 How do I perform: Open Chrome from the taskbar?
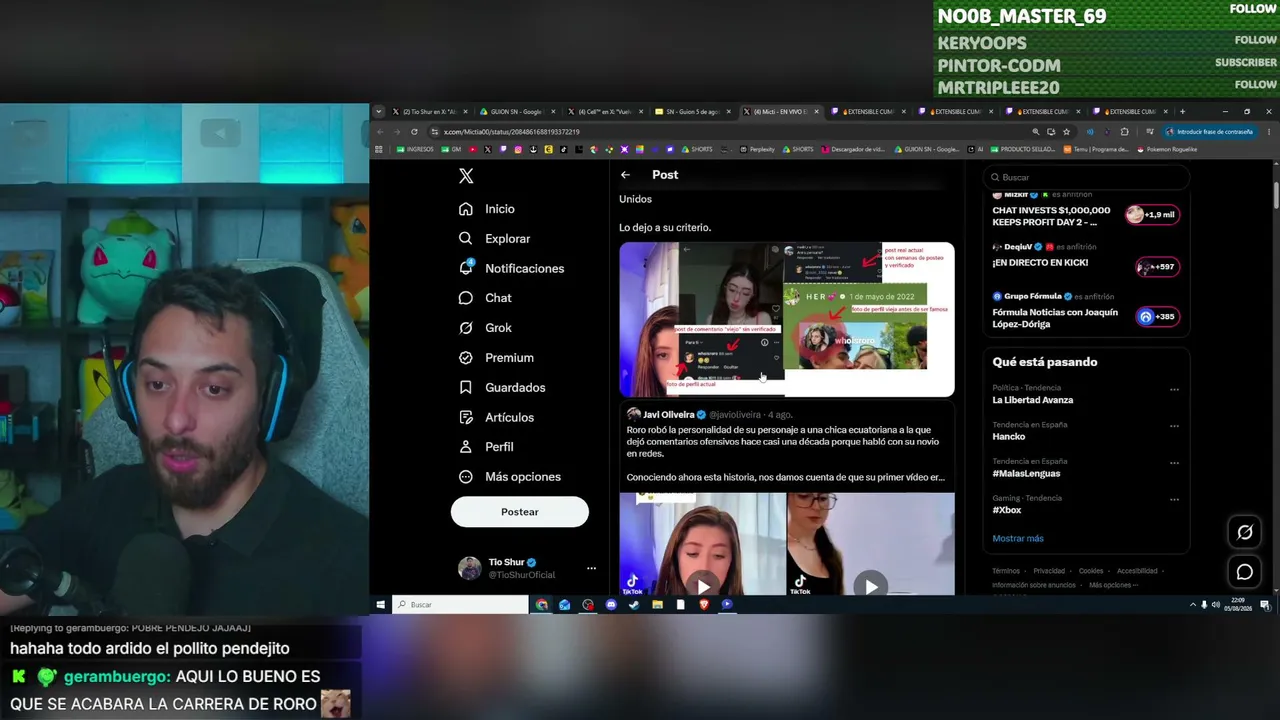541,605
